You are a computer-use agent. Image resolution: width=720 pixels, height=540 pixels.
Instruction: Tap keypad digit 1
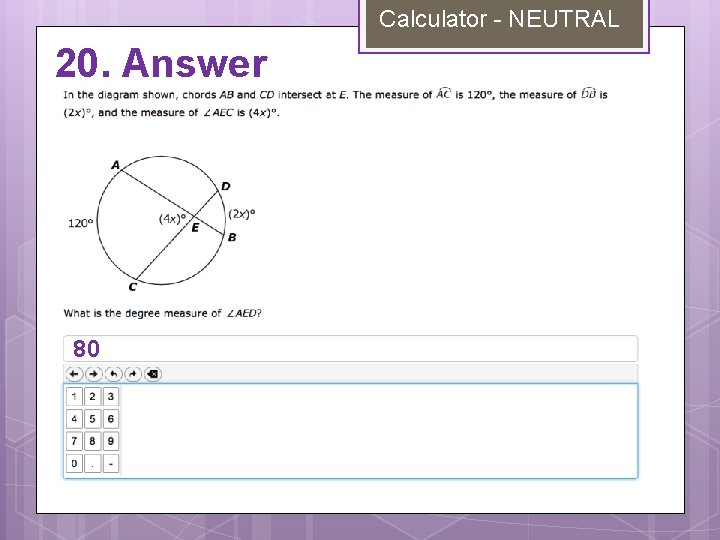point(74,396)
